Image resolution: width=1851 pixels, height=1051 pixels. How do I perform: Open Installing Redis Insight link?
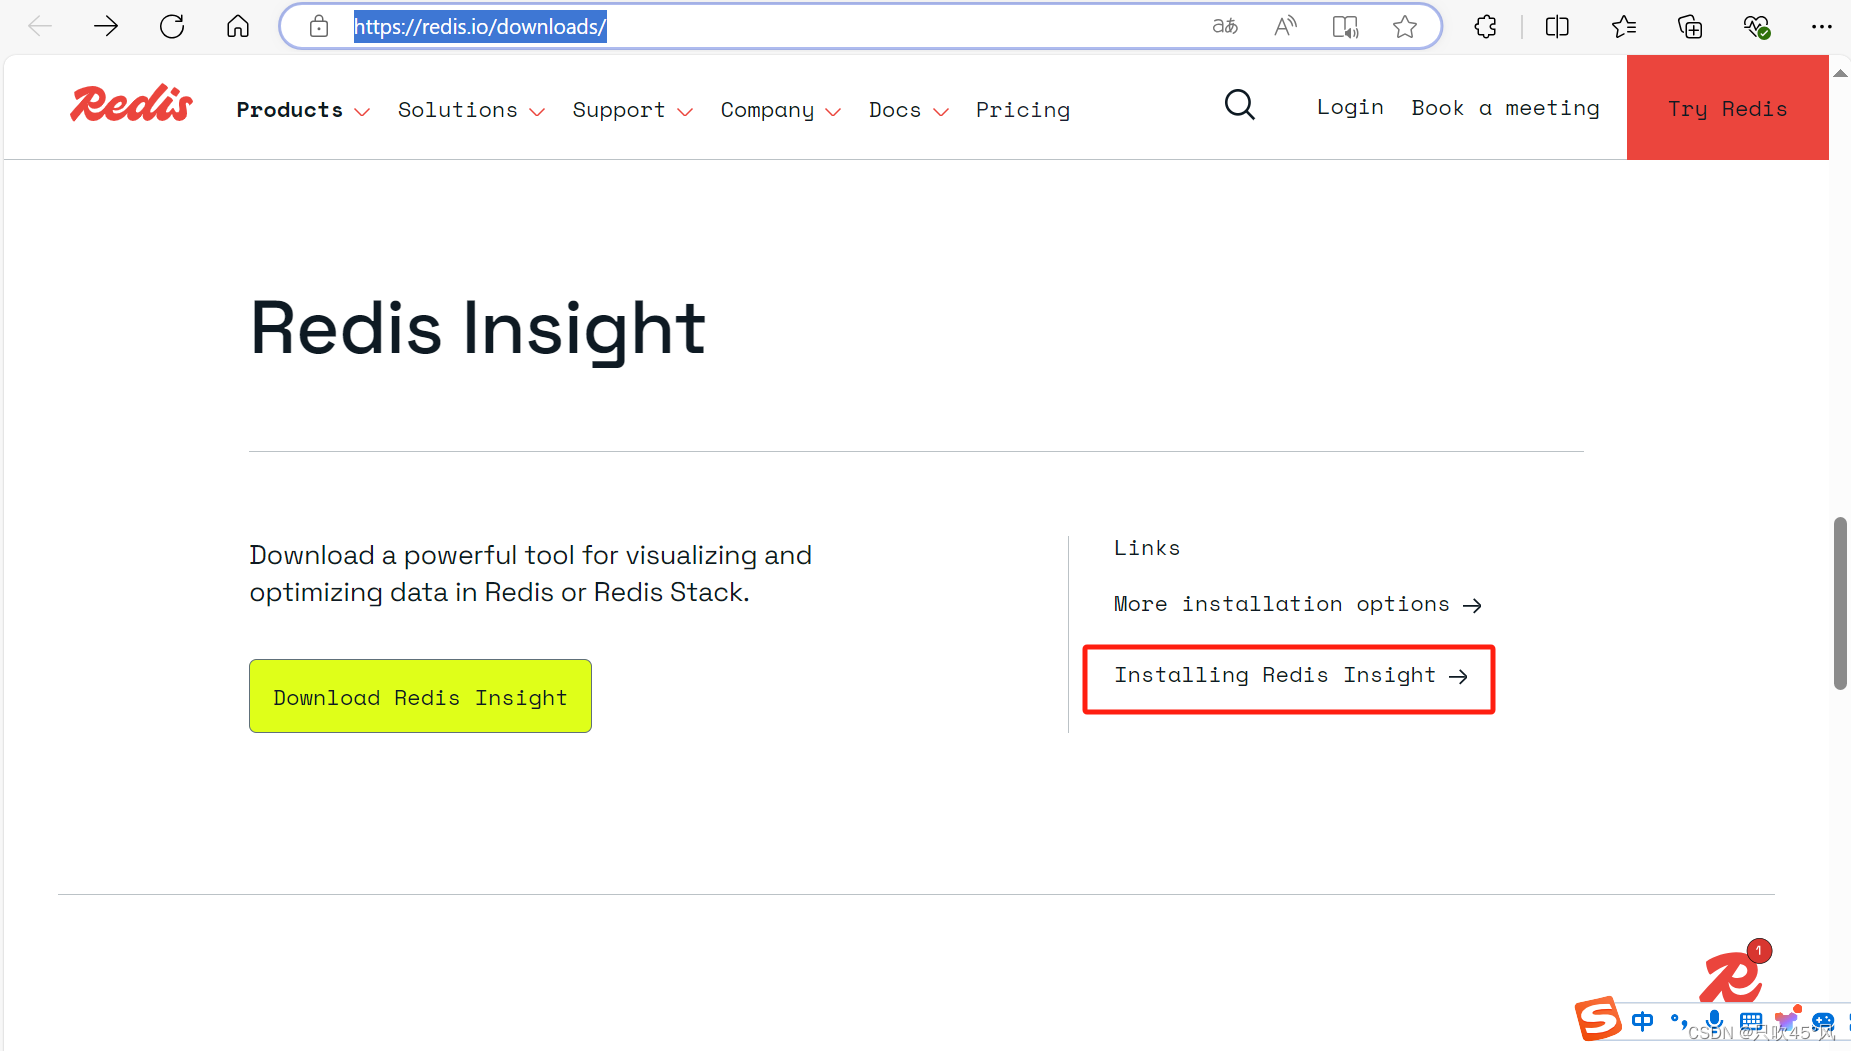(1290, 676)
